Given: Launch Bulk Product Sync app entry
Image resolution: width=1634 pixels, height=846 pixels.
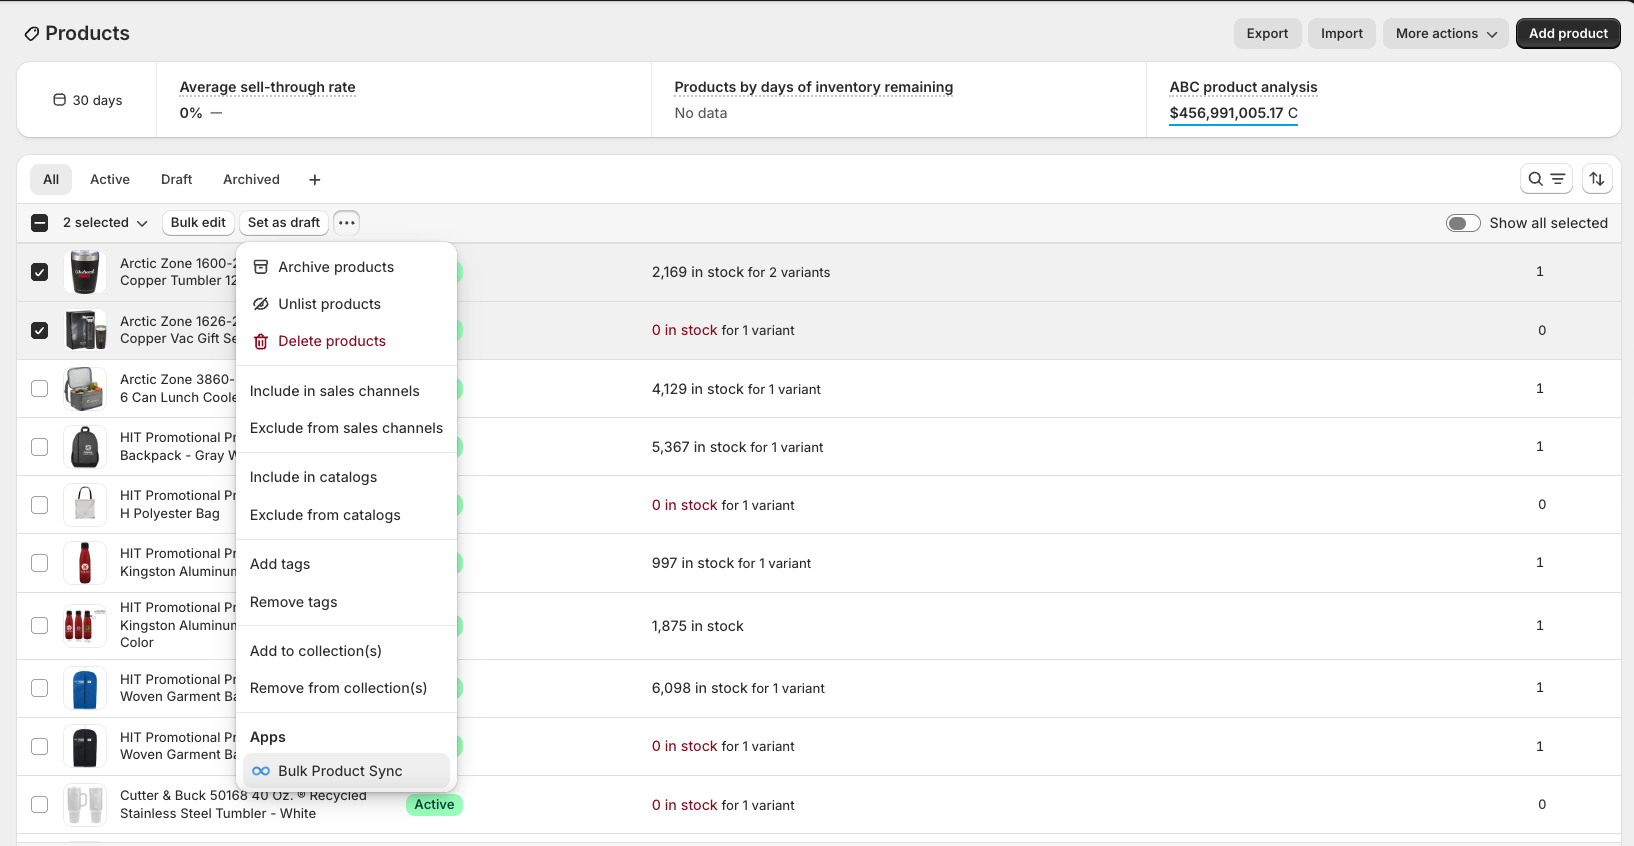Looking at the screenshot, I should coord(346,771).
